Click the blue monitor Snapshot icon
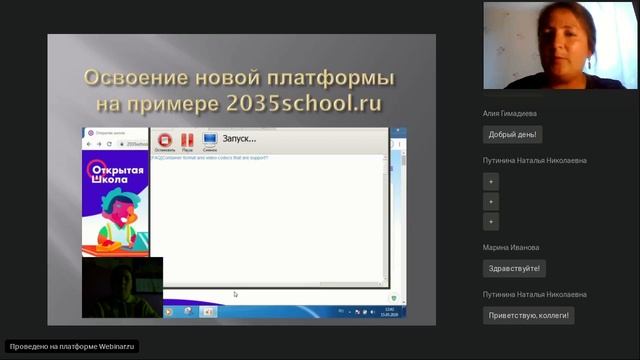Screen dimensions: 640x360 [x=210, y=140]
